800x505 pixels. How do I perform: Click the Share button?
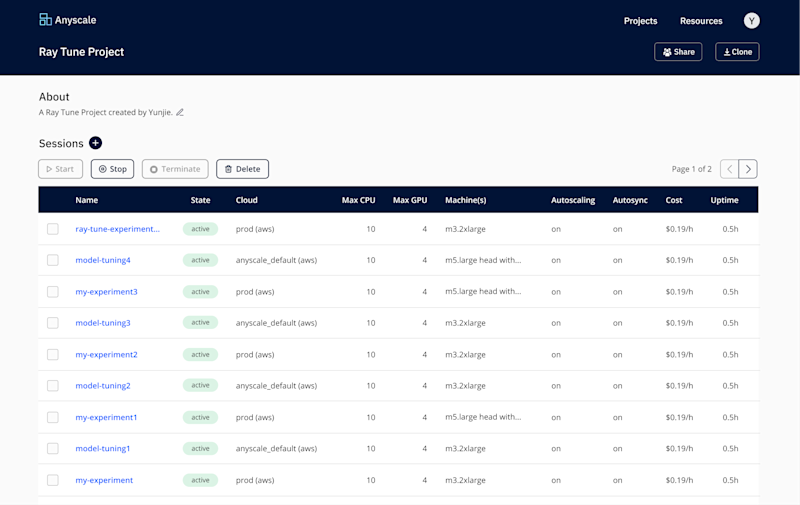pos(678,52)
